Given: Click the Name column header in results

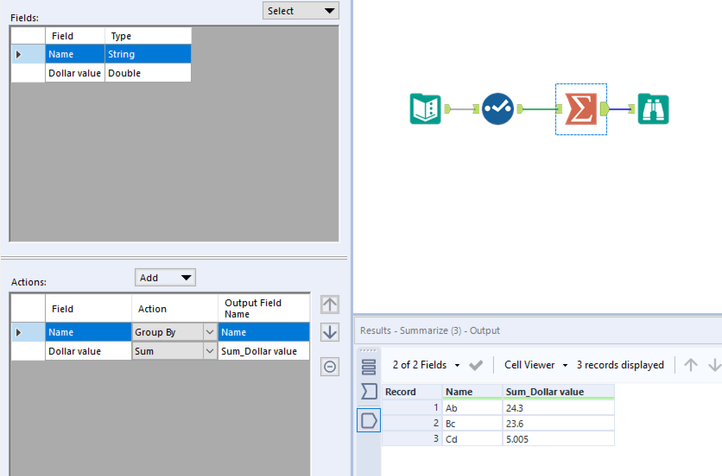Looking at the screenshot, I should [x=472, y=392].
